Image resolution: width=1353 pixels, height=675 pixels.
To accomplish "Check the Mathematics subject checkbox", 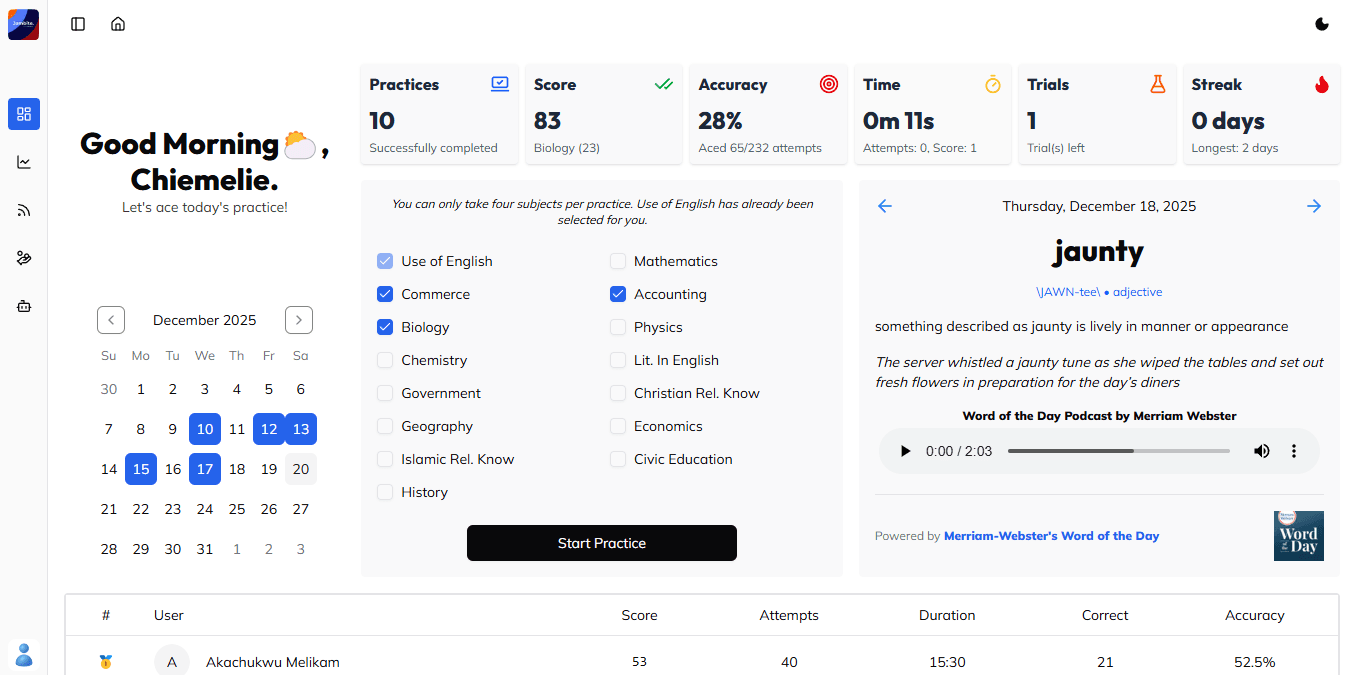I will pos(618,261).
